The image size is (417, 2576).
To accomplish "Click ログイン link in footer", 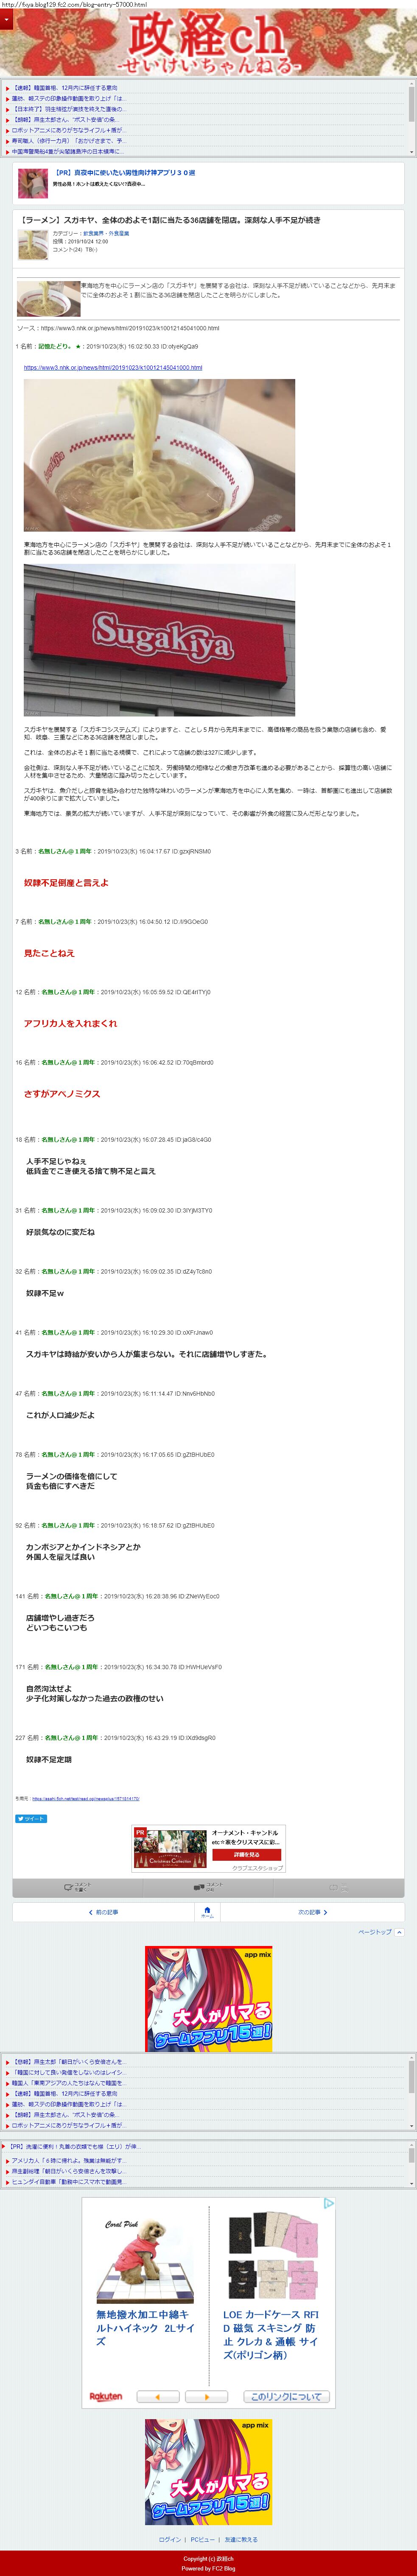I will click(x=170, y=2539).
